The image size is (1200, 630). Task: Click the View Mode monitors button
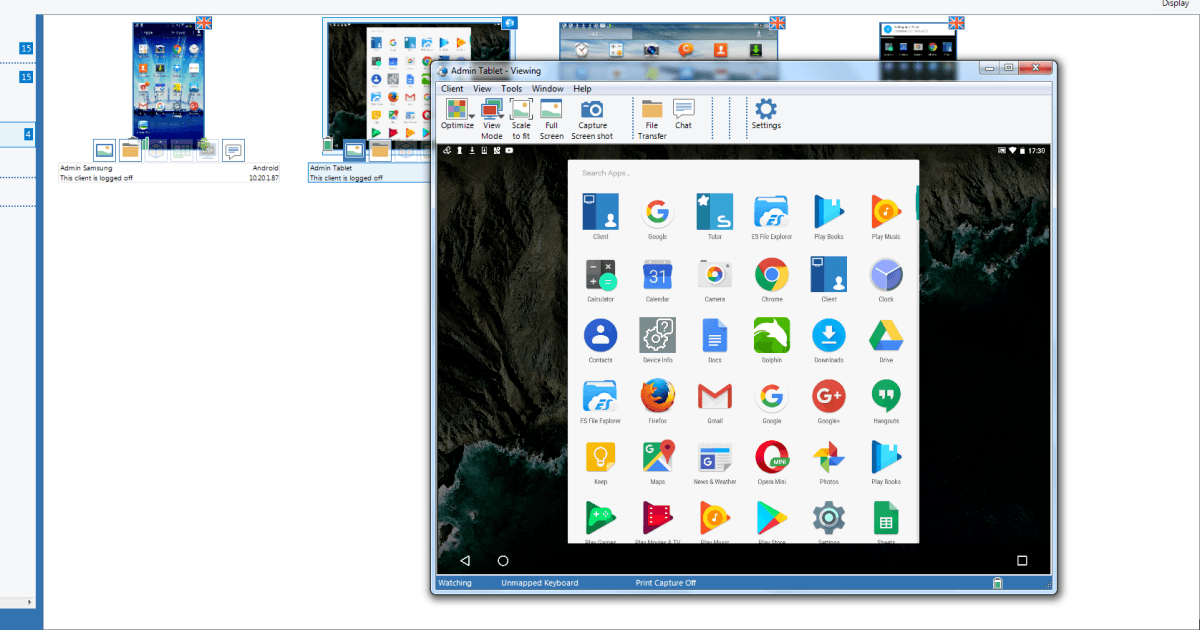(x=492, y=108)
